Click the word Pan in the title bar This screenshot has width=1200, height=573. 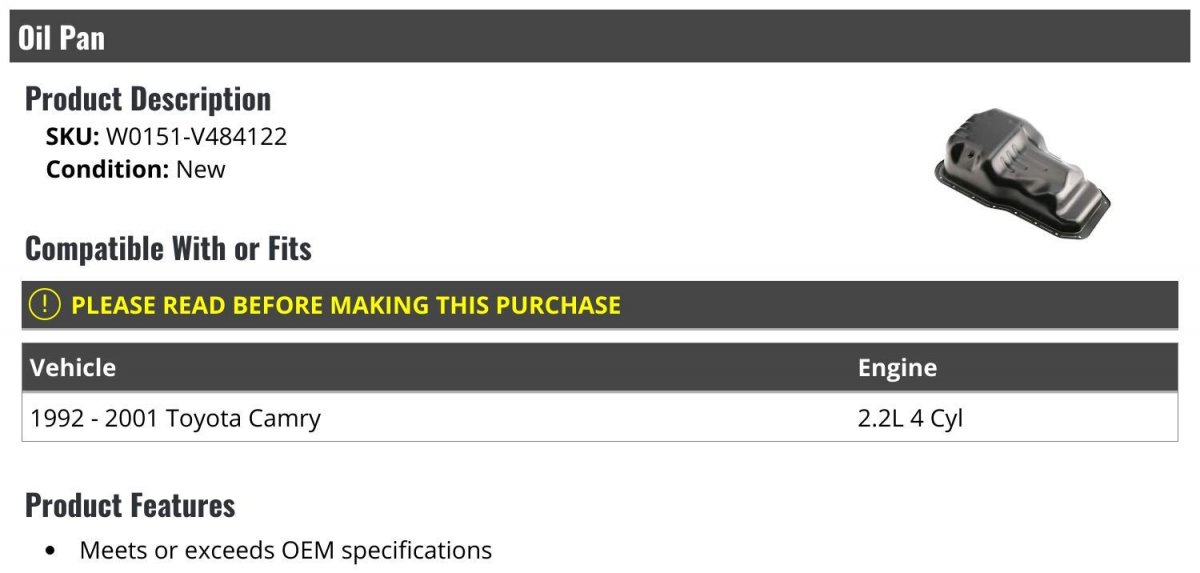(84, 38)
